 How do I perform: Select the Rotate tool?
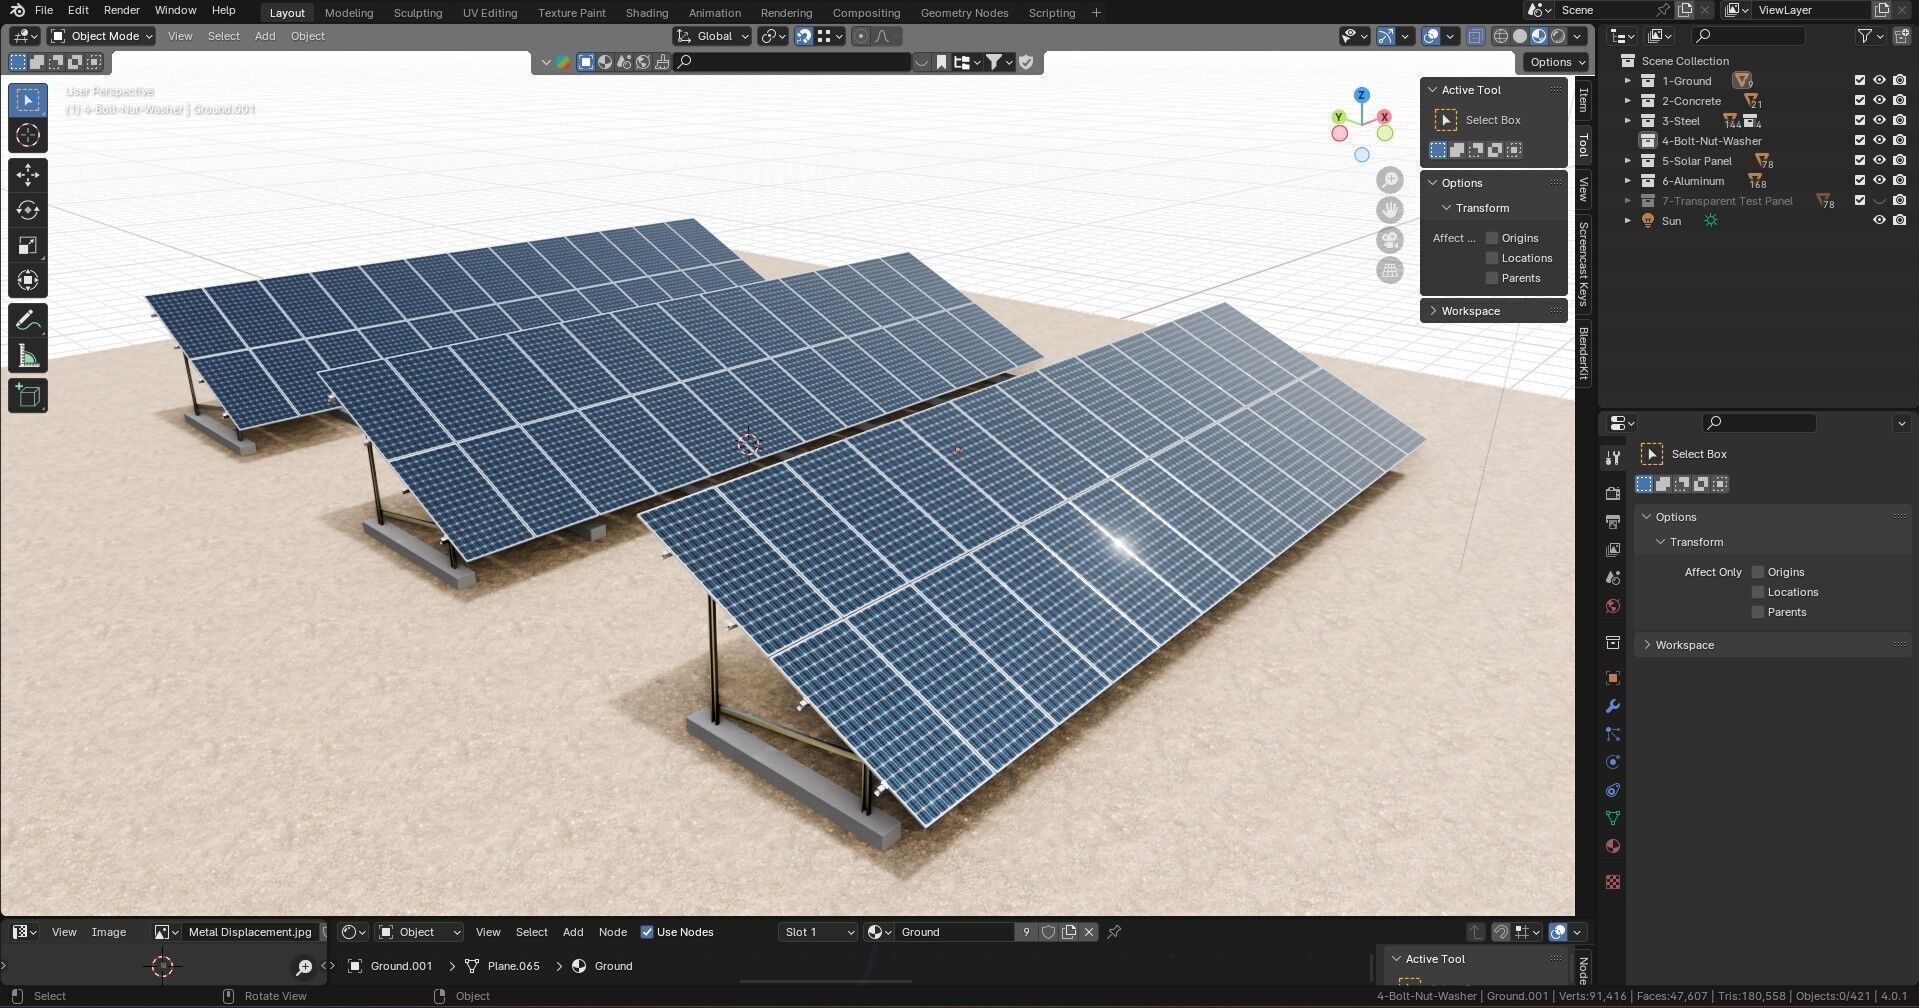tap(28, 210)
